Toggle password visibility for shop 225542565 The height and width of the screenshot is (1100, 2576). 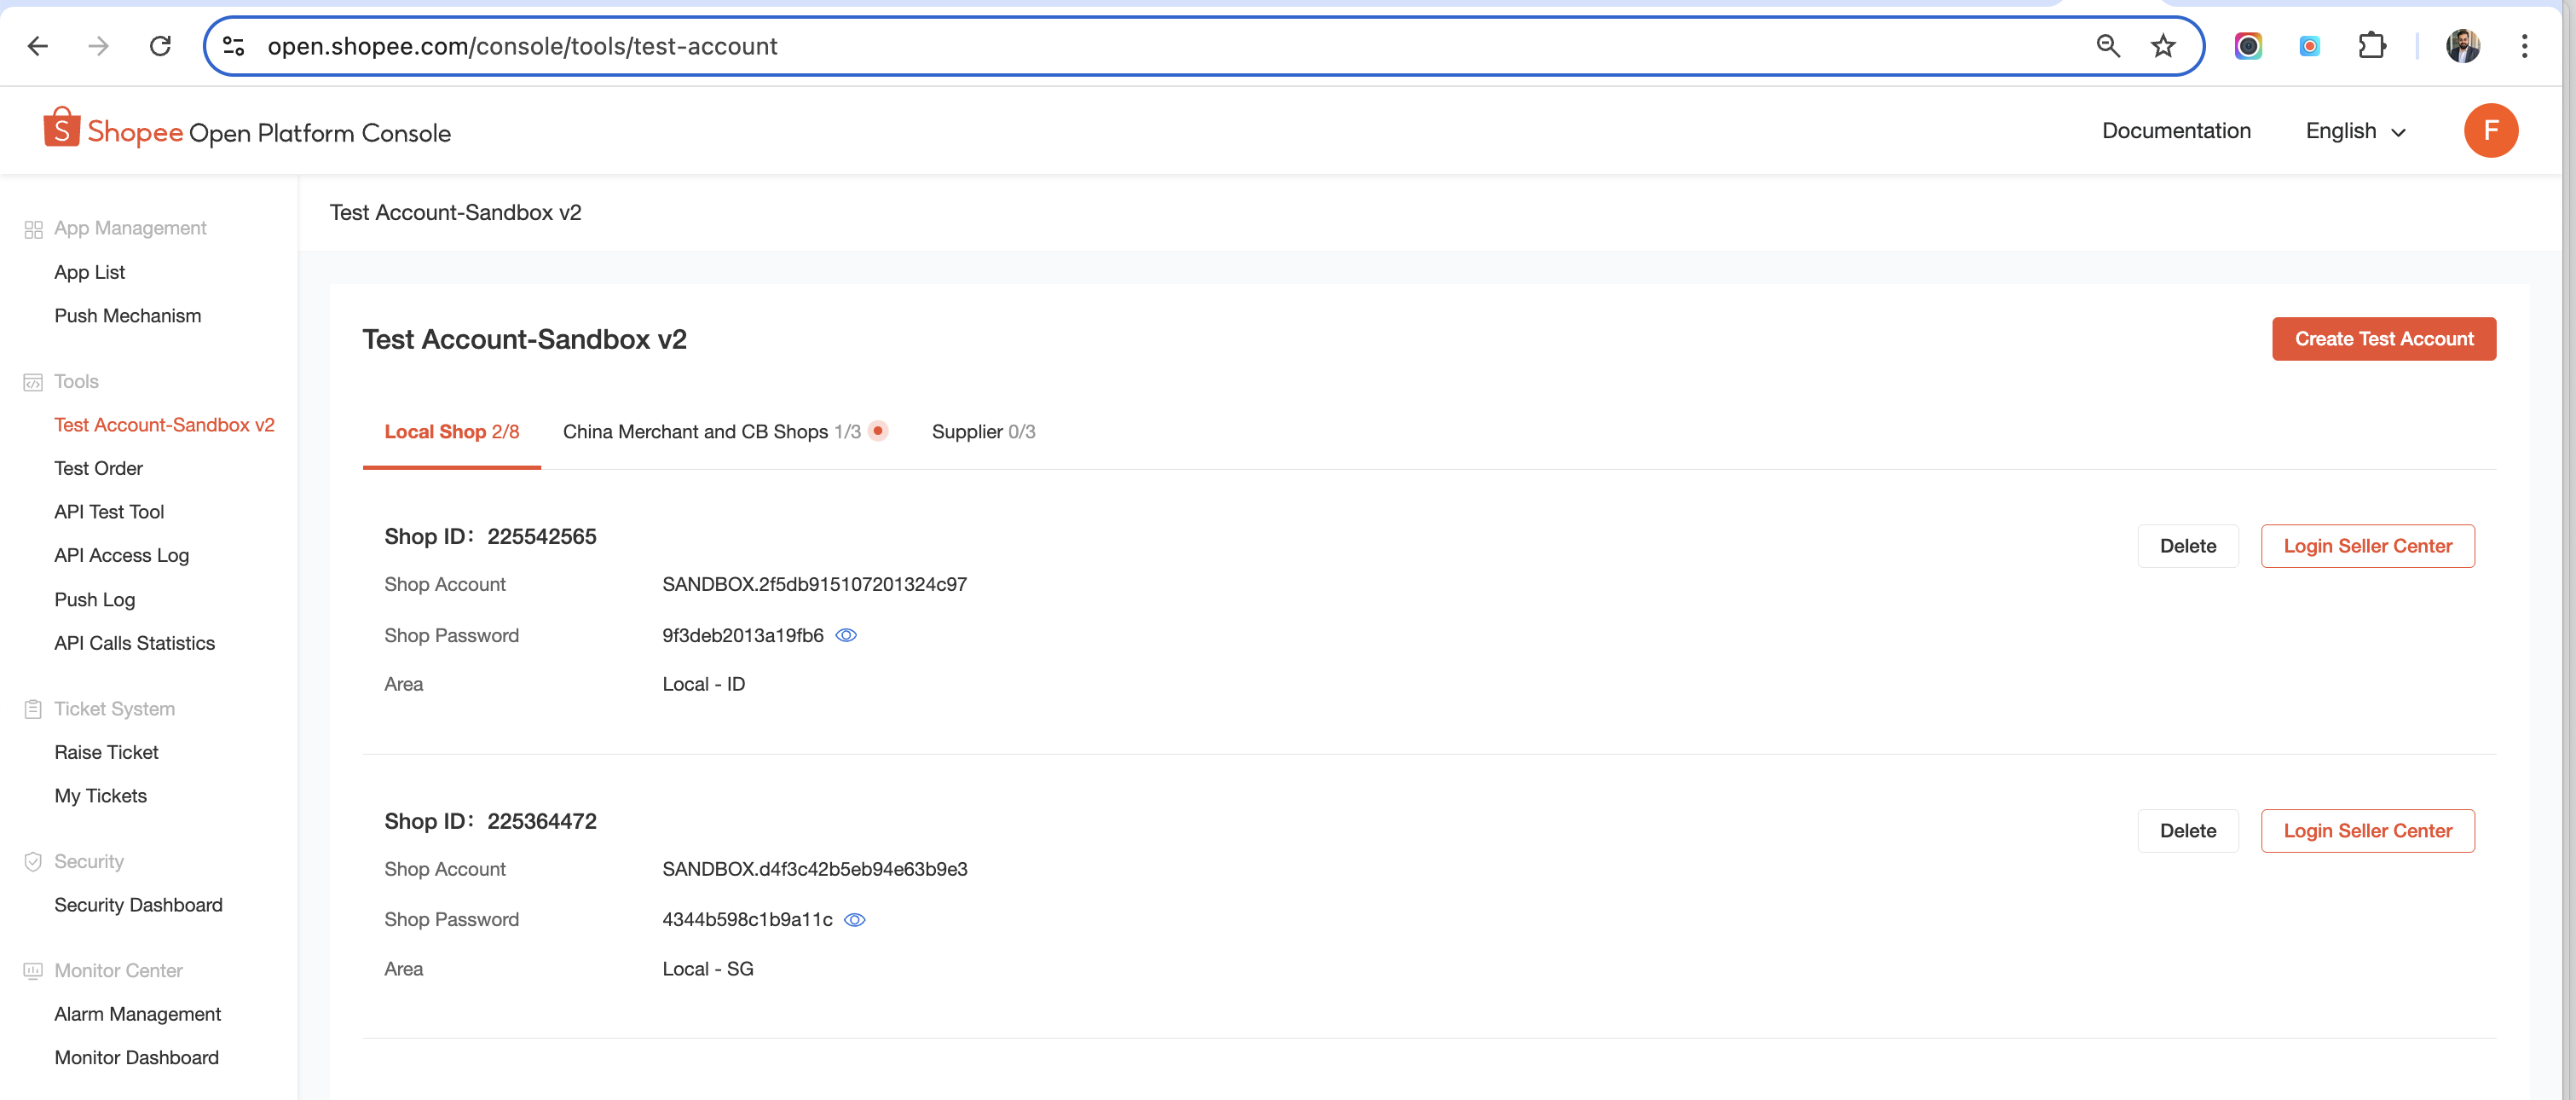(846, 636)
